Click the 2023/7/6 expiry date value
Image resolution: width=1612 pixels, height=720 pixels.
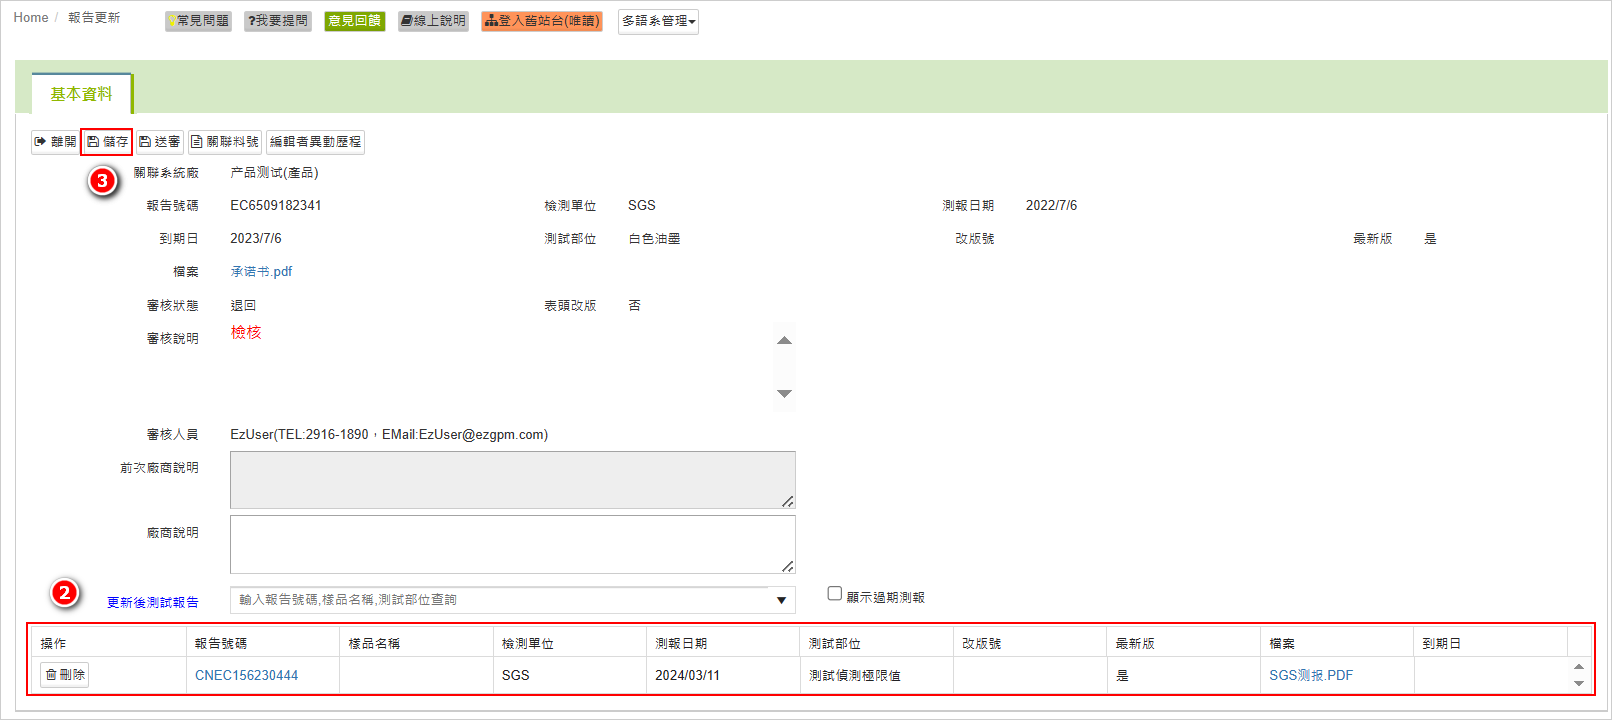[256, 239]
